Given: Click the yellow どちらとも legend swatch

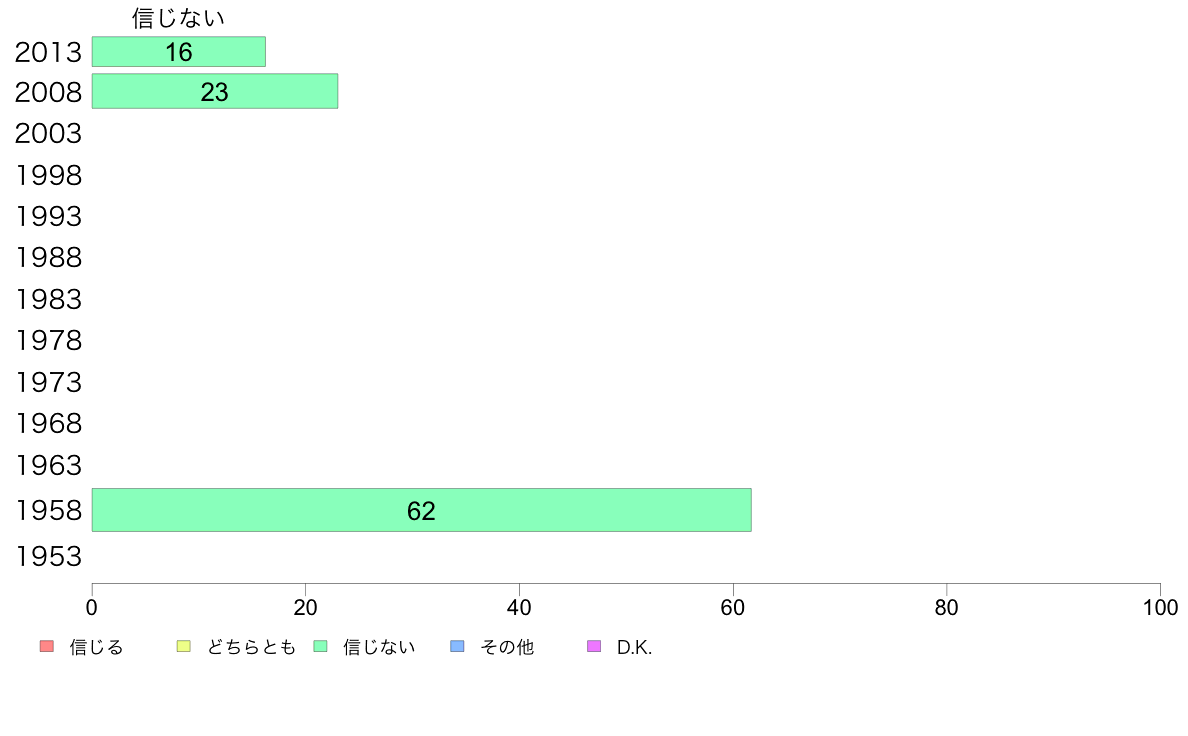Looking at the screenshot, I should coord(183,646).
